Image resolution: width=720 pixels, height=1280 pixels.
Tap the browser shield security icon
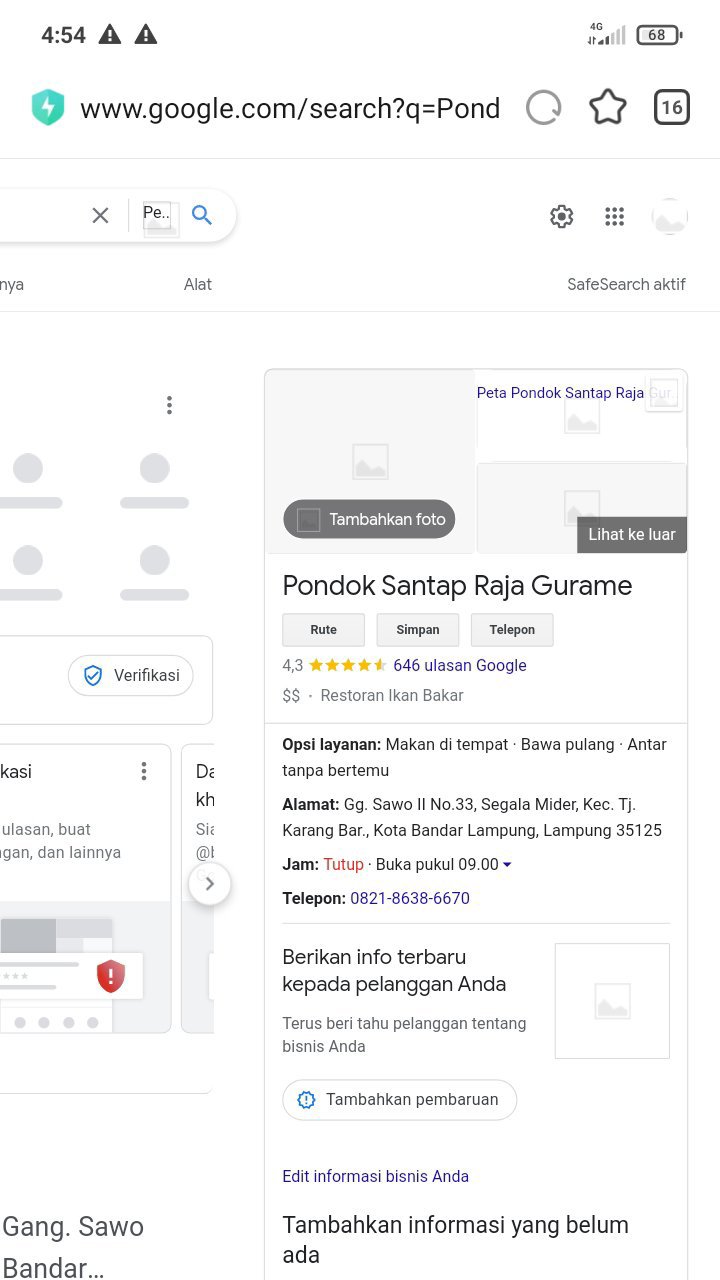click(48, 108)
